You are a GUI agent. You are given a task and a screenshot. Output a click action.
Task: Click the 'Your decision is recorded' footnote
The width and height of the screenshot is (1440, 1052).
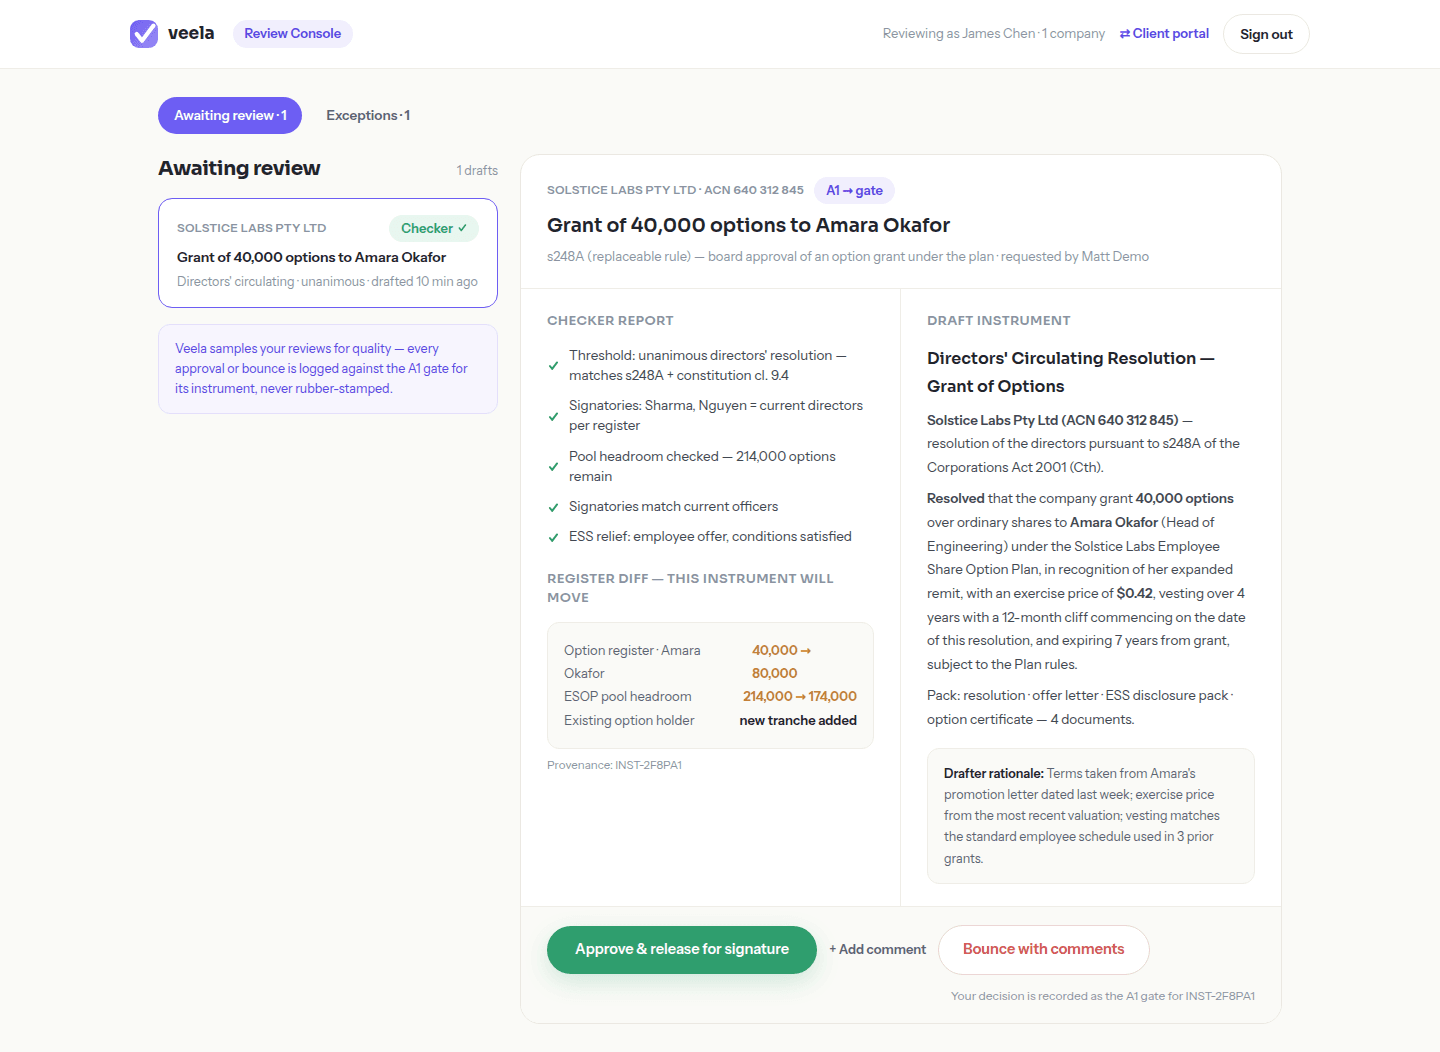point(1103,996)
